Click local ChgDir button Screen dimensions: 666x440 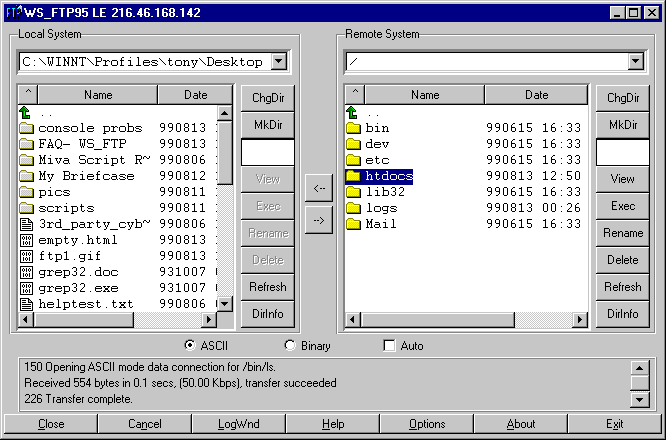click(x=268, y=98)
